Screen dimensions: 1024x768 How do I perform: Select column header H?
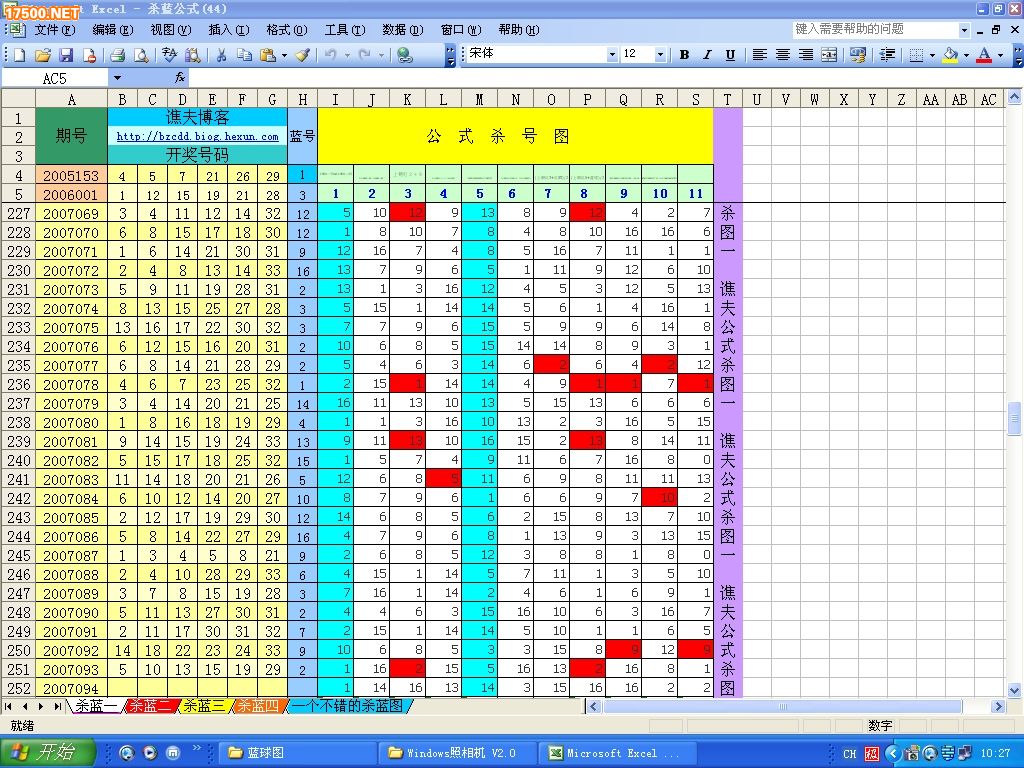pyautogui.click(x=302, y=99)
